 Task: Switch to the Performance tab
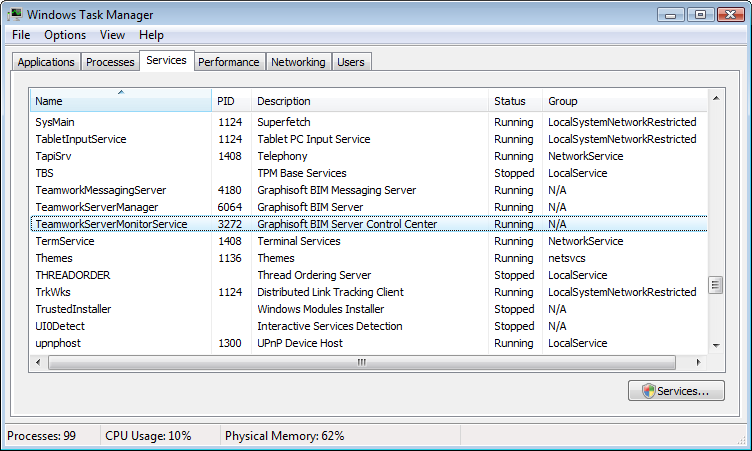tap(228, 62)
